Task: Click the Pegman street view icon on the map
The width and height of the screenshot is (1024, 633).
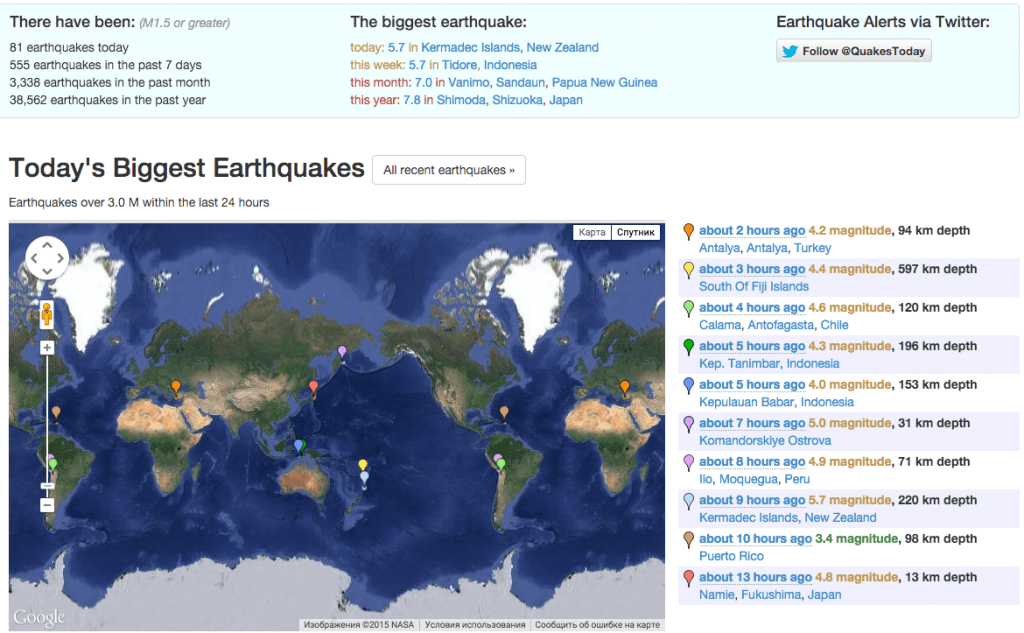Action: (x=48, y=316)
